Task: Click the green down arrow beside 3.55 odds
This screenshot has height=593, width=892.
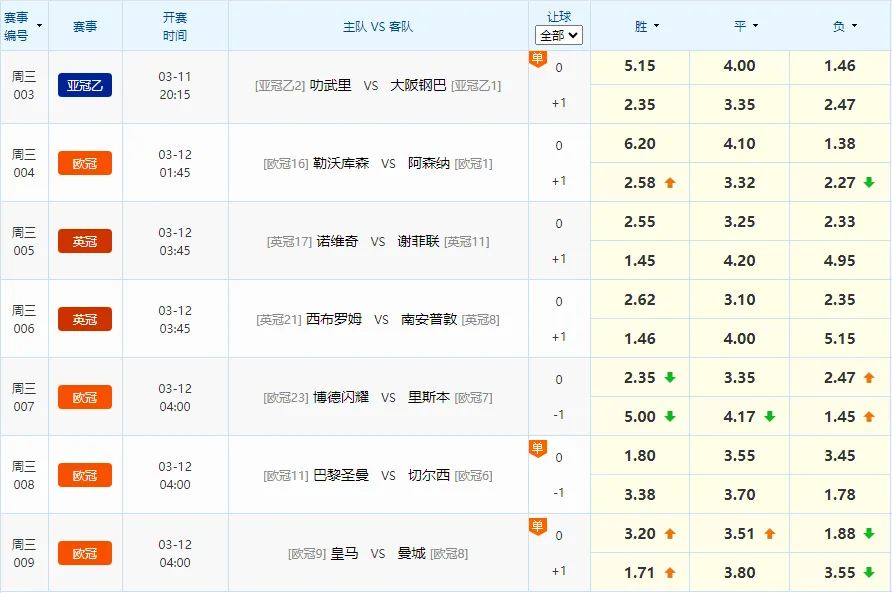Action: [x=869, y=573]
